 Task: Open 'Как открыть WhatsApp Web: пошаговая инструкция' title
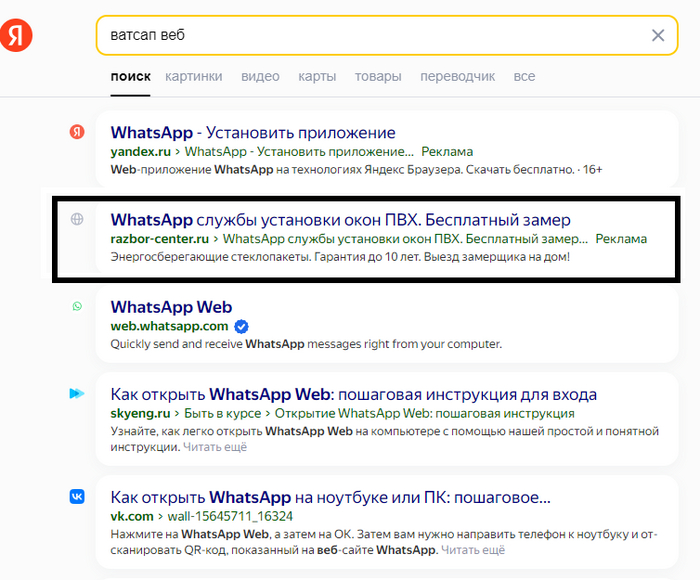[x=354, y=395]
